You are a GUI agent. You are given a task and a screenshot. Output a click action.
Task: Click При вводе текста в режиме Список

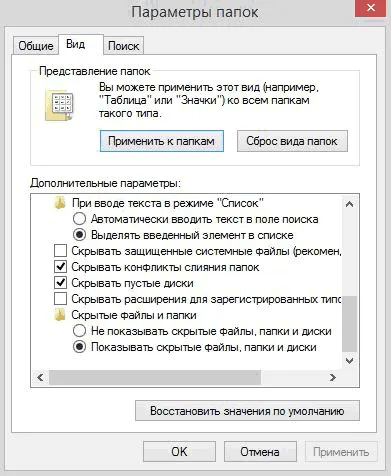click(x=168, y=203)
